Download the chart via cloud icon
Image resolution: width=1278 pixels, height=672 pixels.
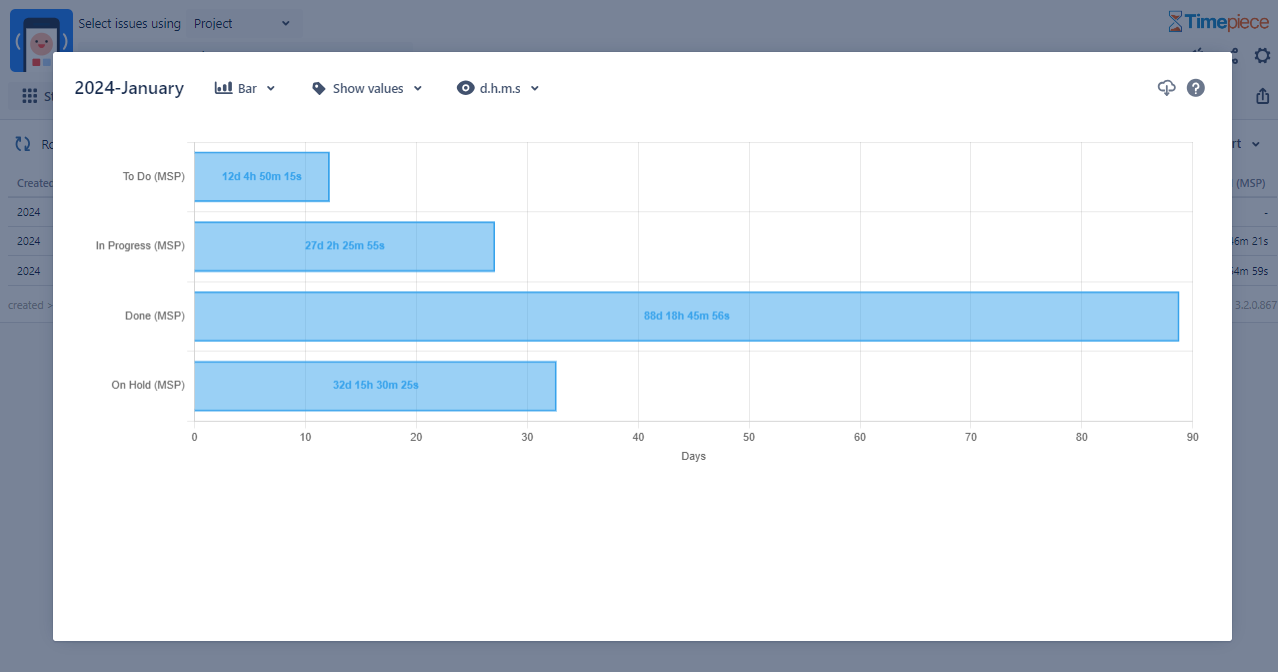(1166, 88)
